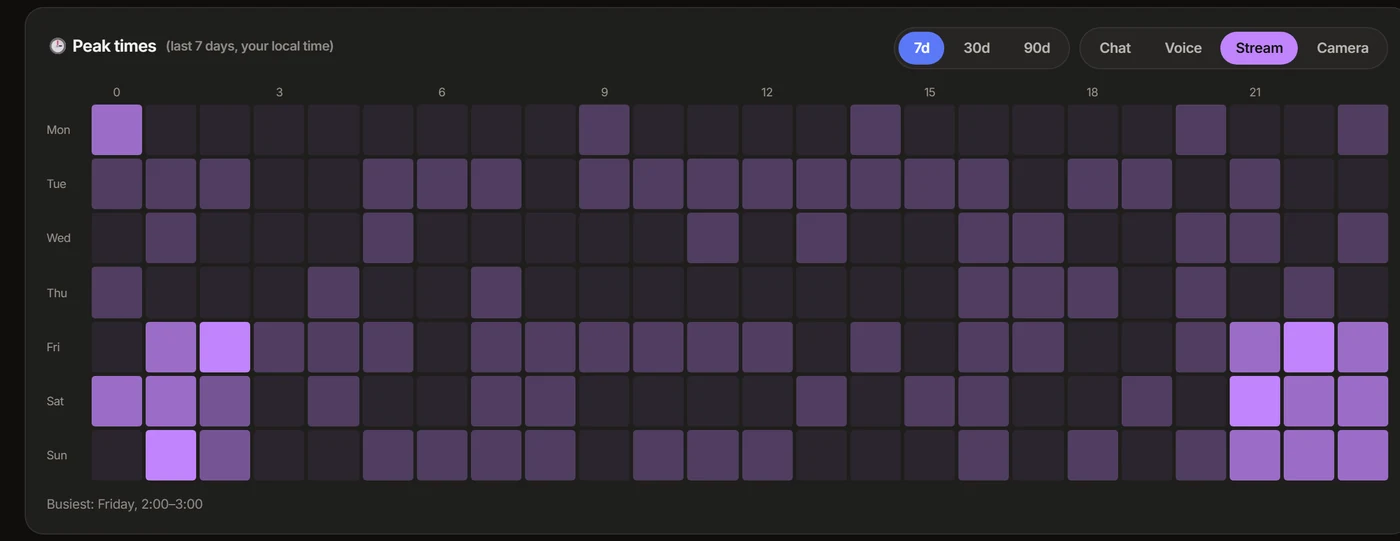Image resolution: width=1400 pixels, height=541 pixels.
Task: Click the Friday hour 2 brightest cell
Action: 225,347
